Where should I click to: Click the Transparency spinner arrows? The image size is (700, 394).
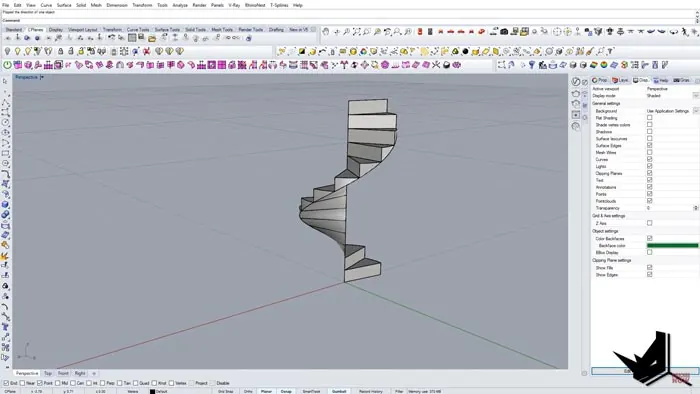coord(696,208)
